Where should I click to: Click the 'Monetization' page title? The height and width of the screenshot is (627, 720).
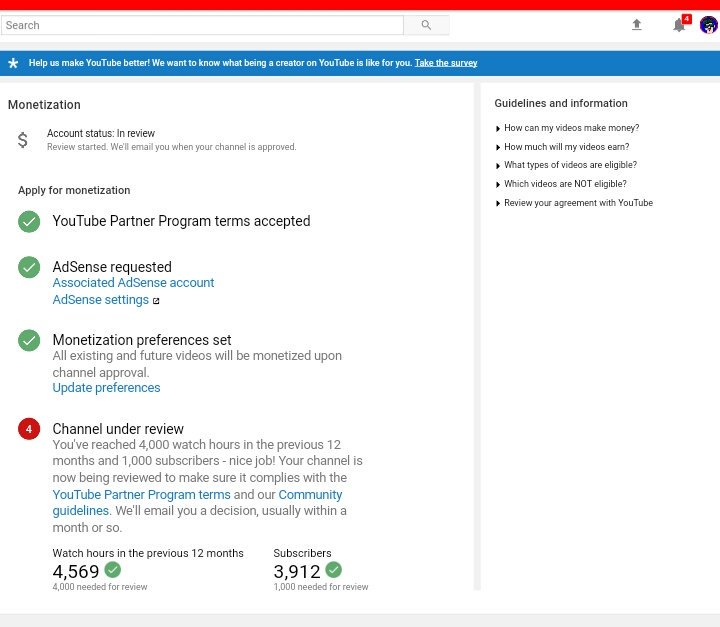(44, 105)
